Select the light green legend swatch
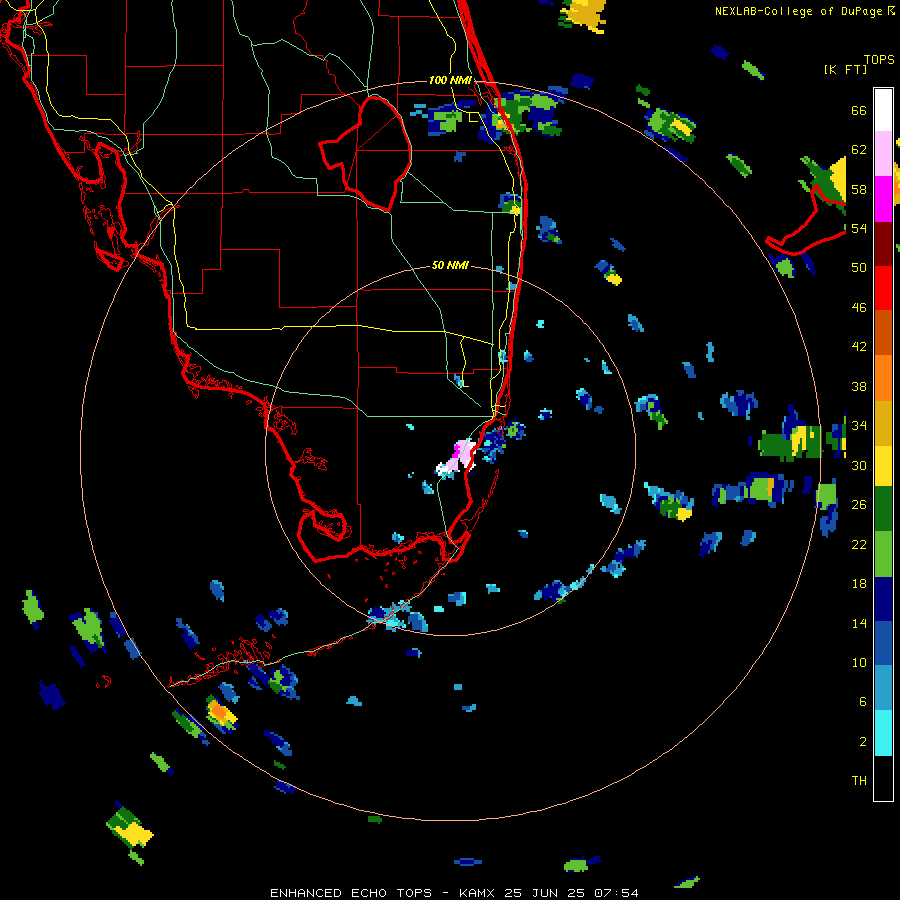 point(883,554)
